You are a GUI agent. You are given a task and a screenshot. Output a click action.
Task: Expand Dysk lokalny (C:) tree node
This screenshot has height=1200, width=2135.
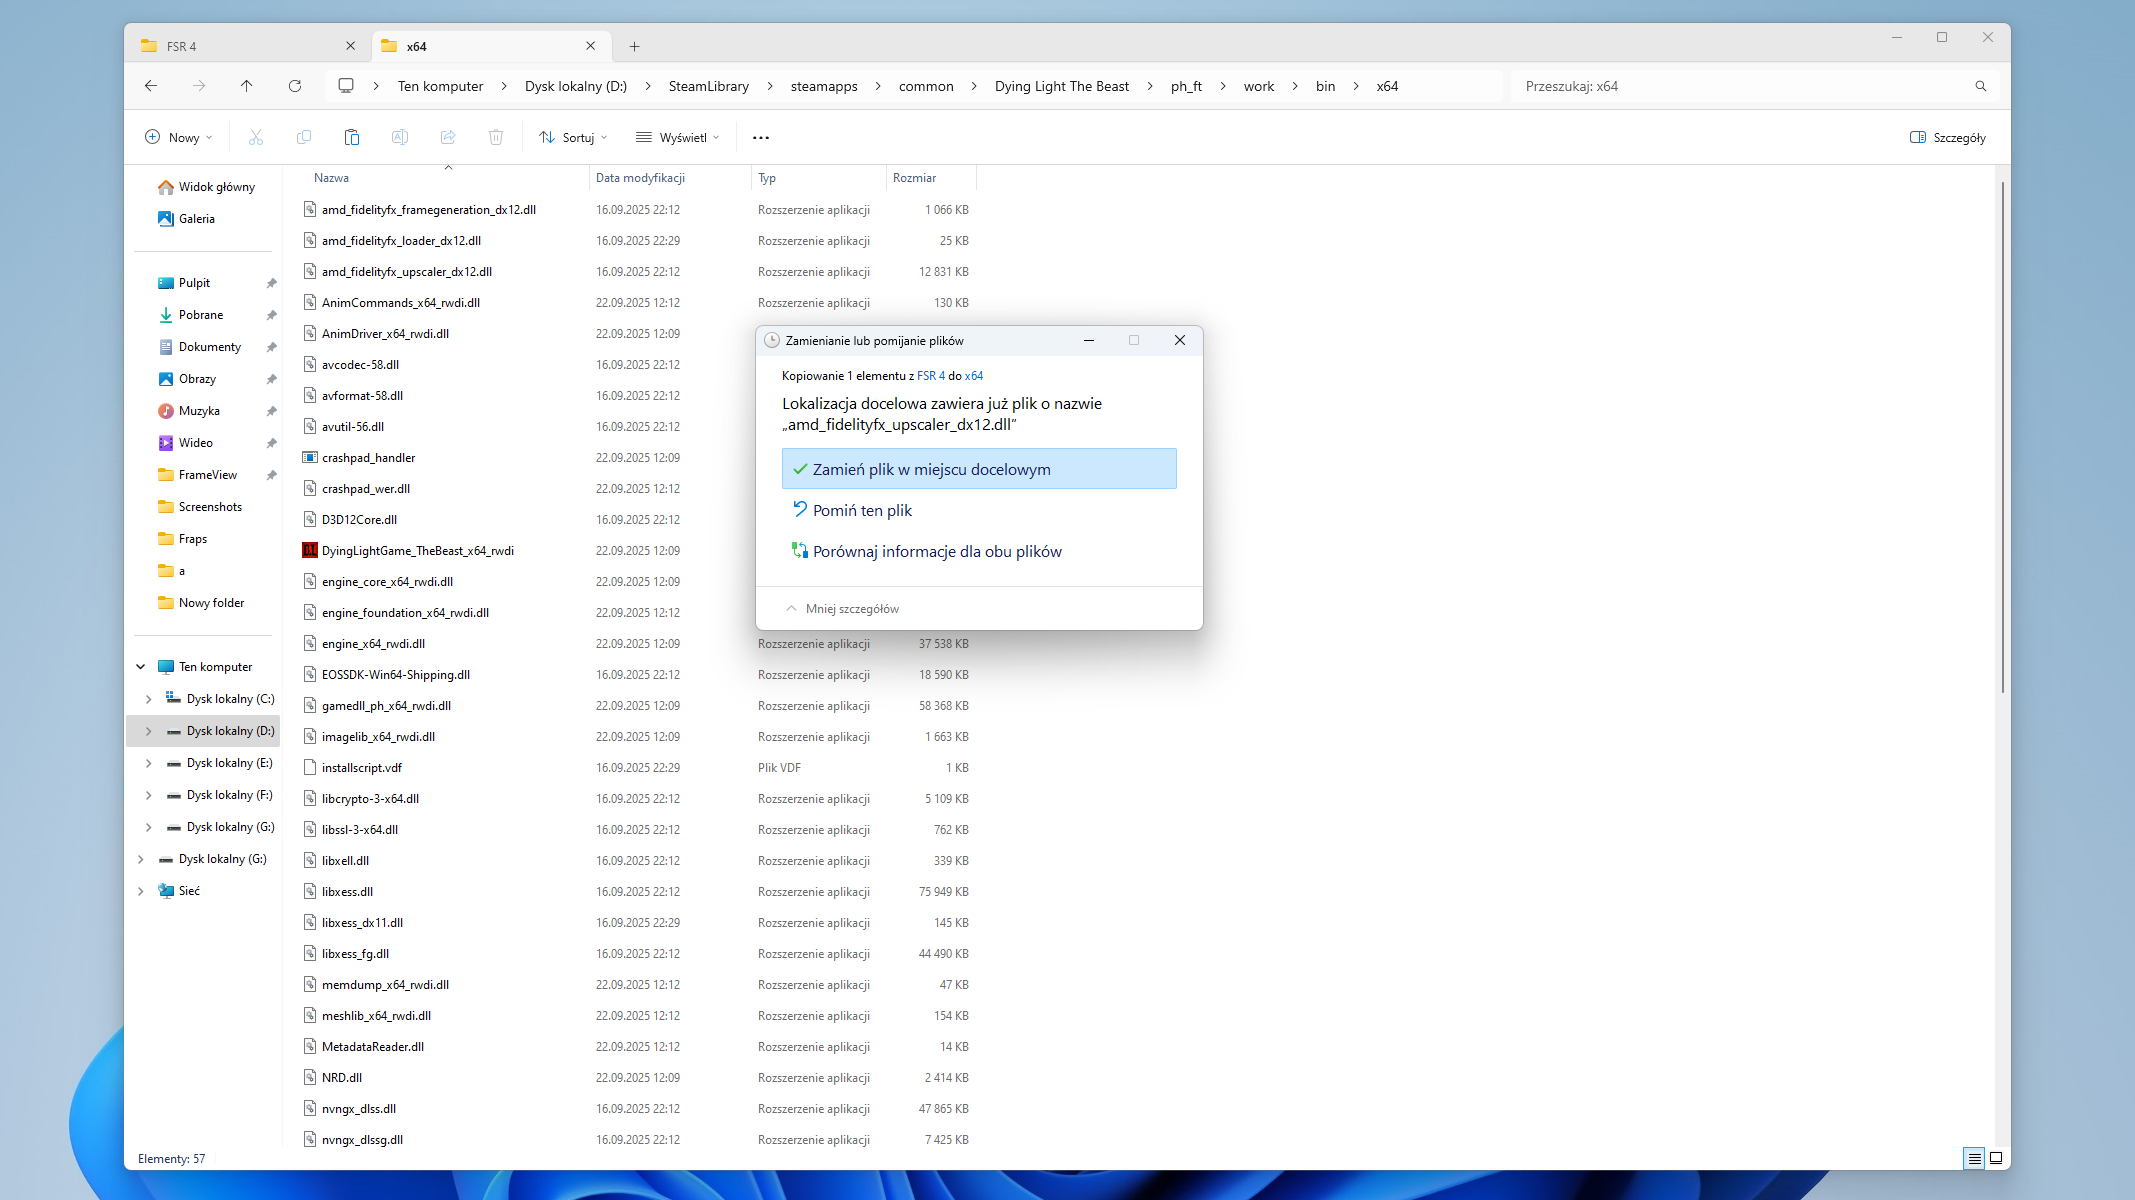148,699
